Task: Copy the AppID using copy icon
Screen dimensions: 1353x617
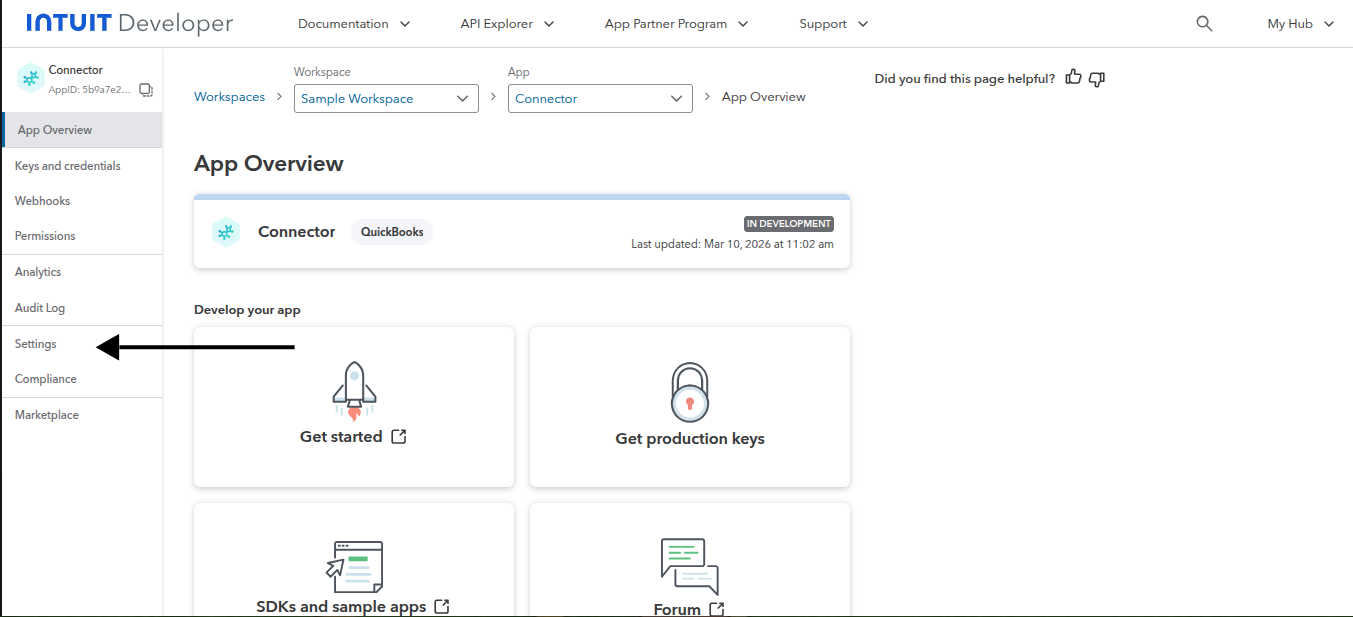Action: pos(146,90)
